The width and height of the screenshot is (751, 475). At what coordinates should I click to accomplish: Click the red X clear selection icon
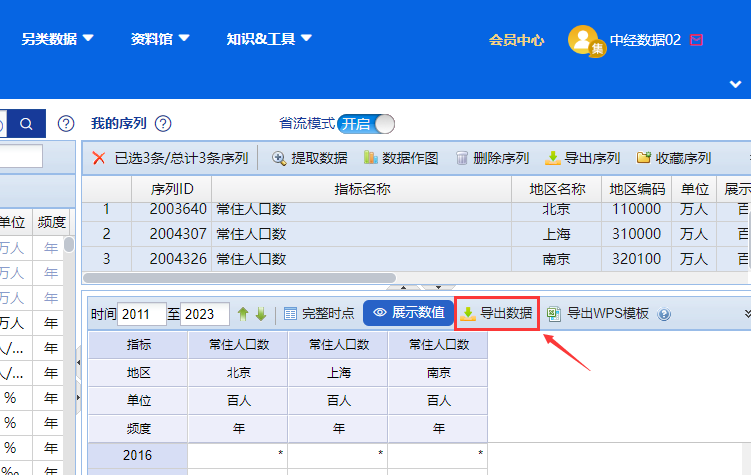click(98, 158)
